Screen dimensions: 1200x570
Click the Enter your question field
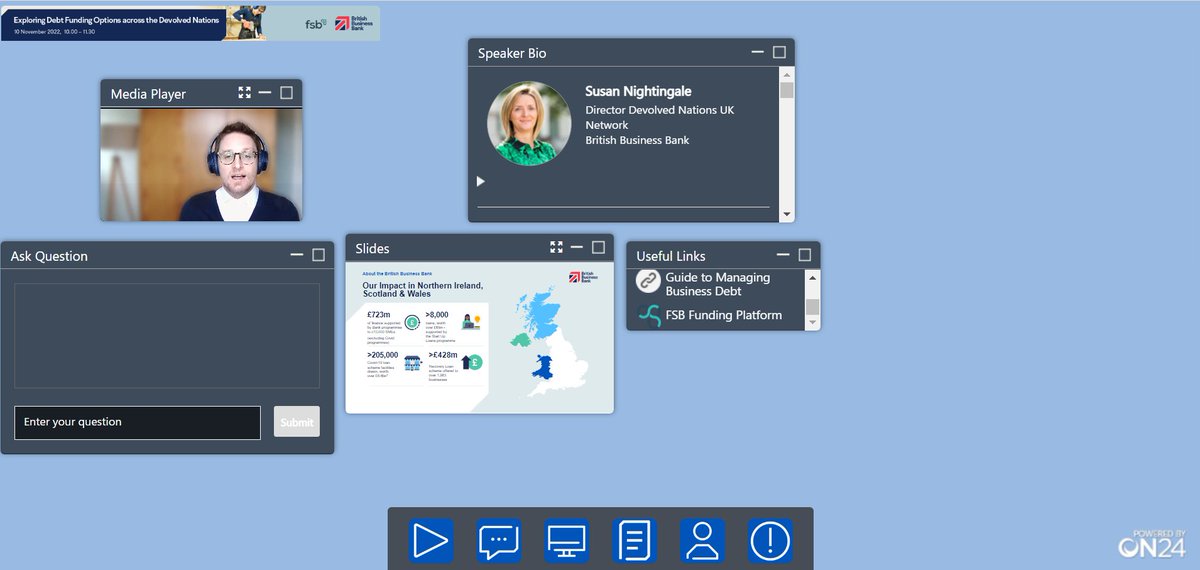(137, 422)
